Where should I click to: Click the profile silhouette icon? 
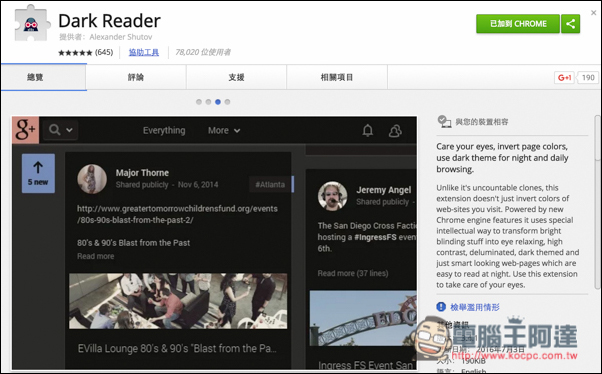pyautogui.click(x=395, y=131)
